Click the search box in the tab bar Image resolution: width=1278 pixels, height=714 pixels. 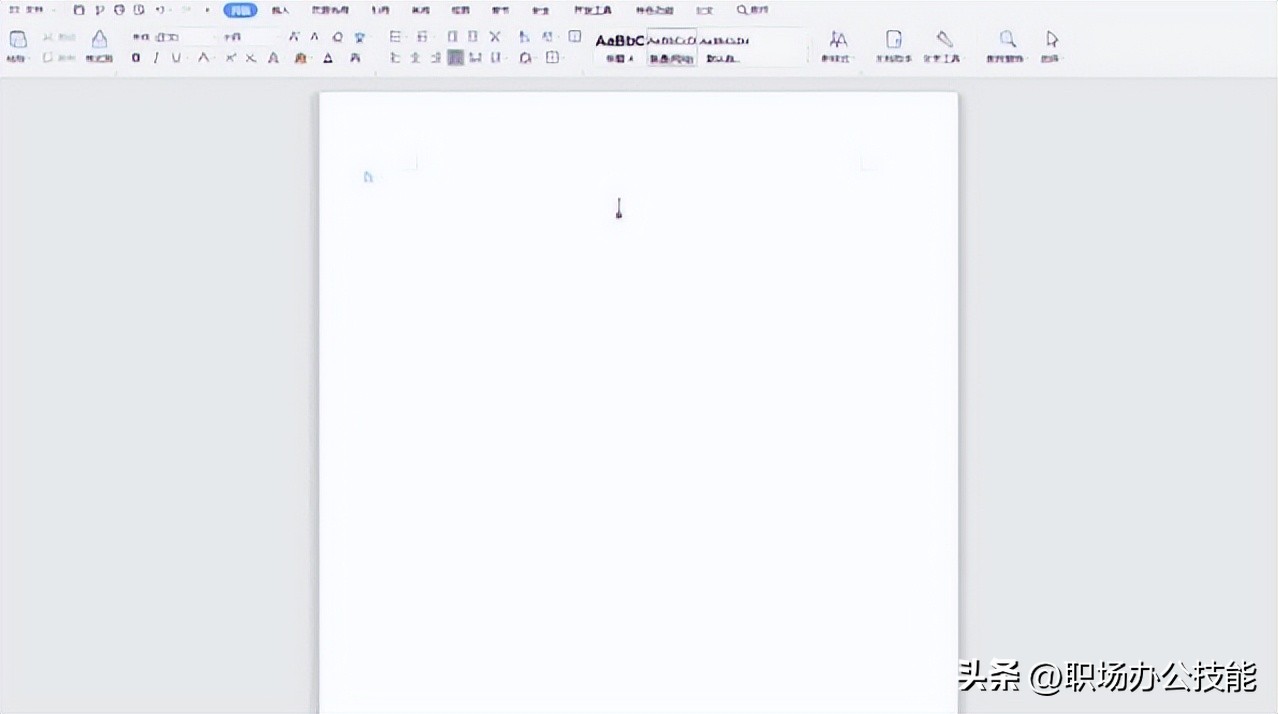tap(753, 10)
